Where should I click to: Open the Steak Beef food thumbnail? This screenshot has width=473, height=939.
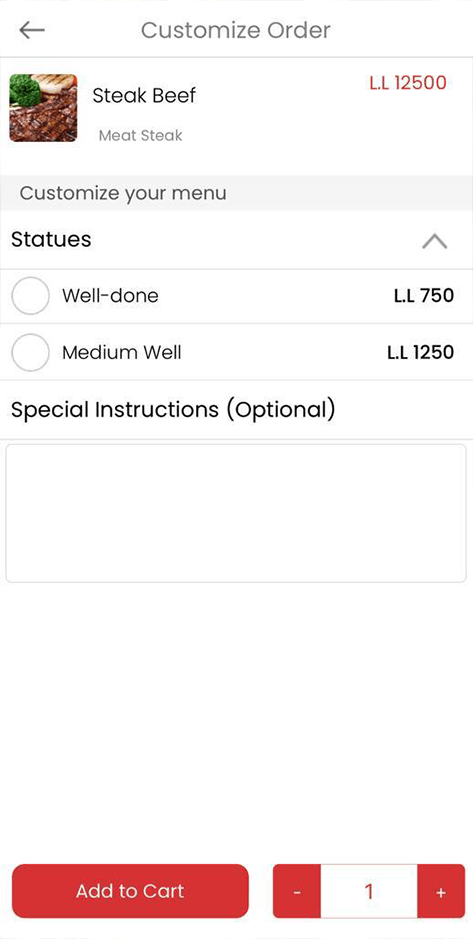(x=43, y=108)
